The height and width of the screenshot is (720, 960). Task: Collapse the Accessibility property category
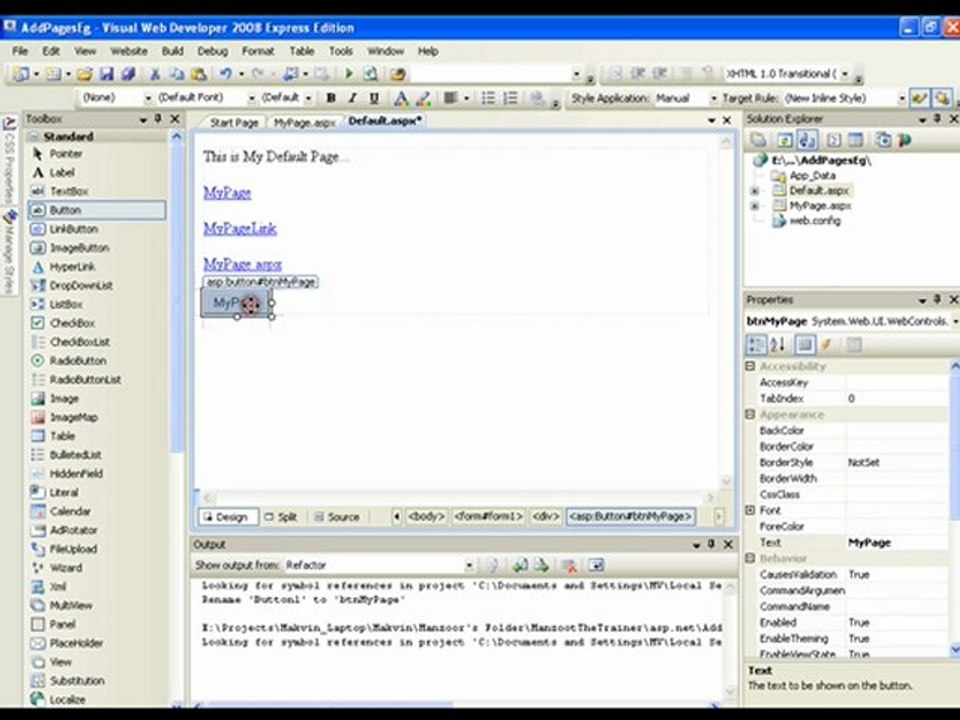tap(750, 366)
